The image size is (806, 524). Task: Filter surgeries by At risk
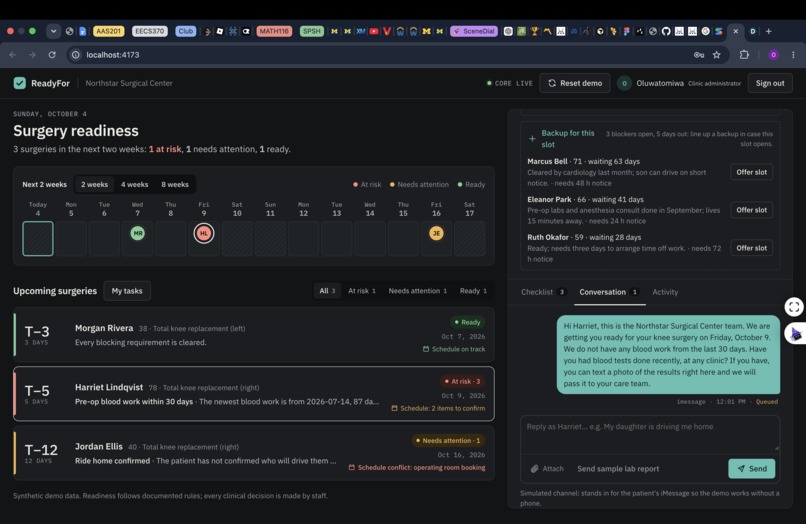coord(361,291)
